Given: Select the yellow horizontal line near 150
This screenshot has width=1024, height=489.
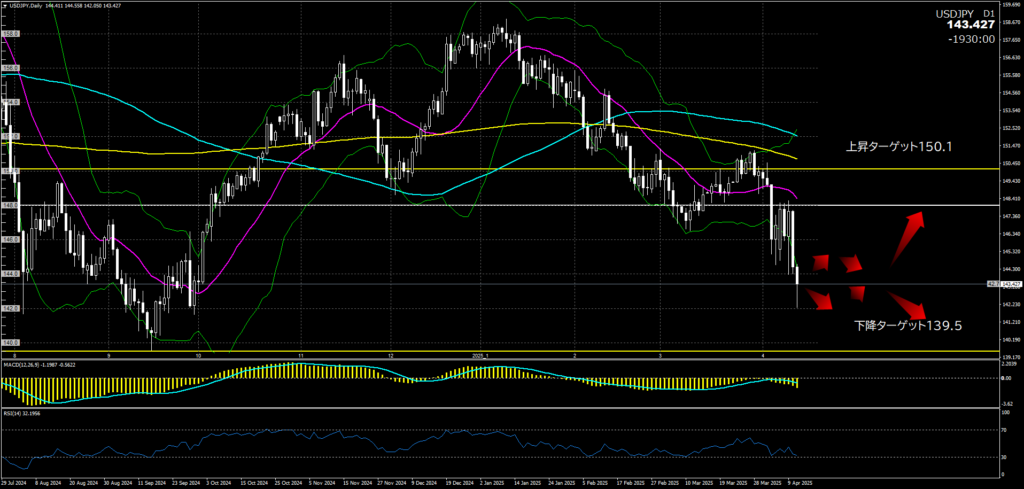Looking at the screenshot, I should [500, 169].
